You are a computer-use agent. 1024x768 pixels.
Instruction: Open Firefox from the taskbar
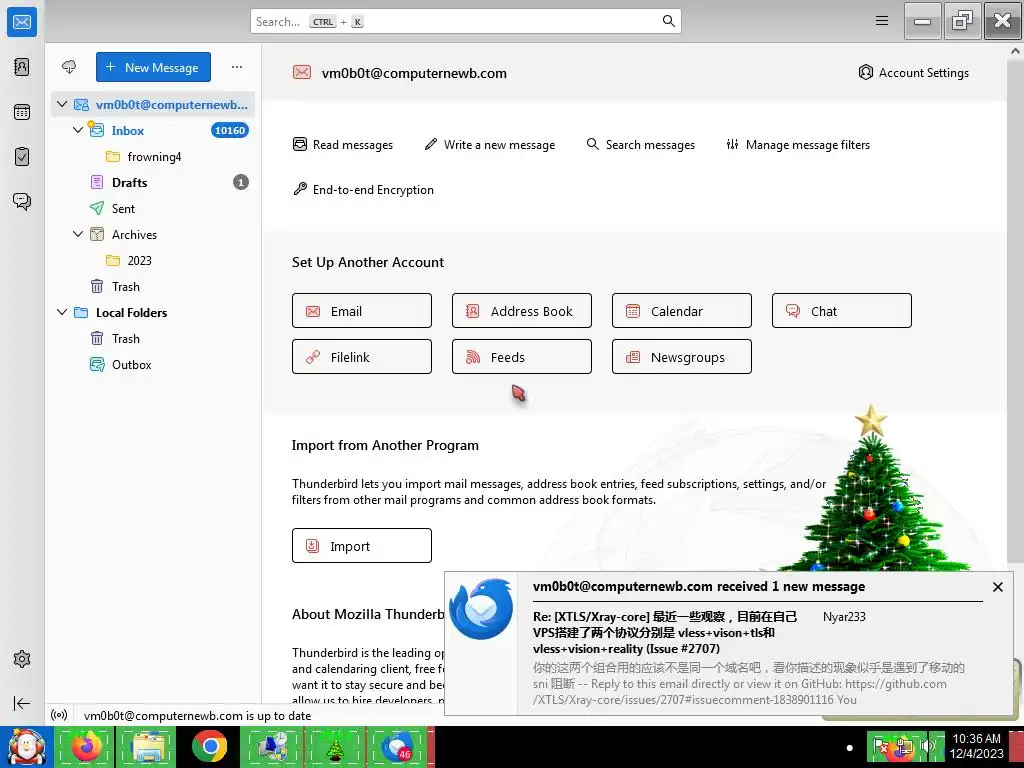pos(86,746)
